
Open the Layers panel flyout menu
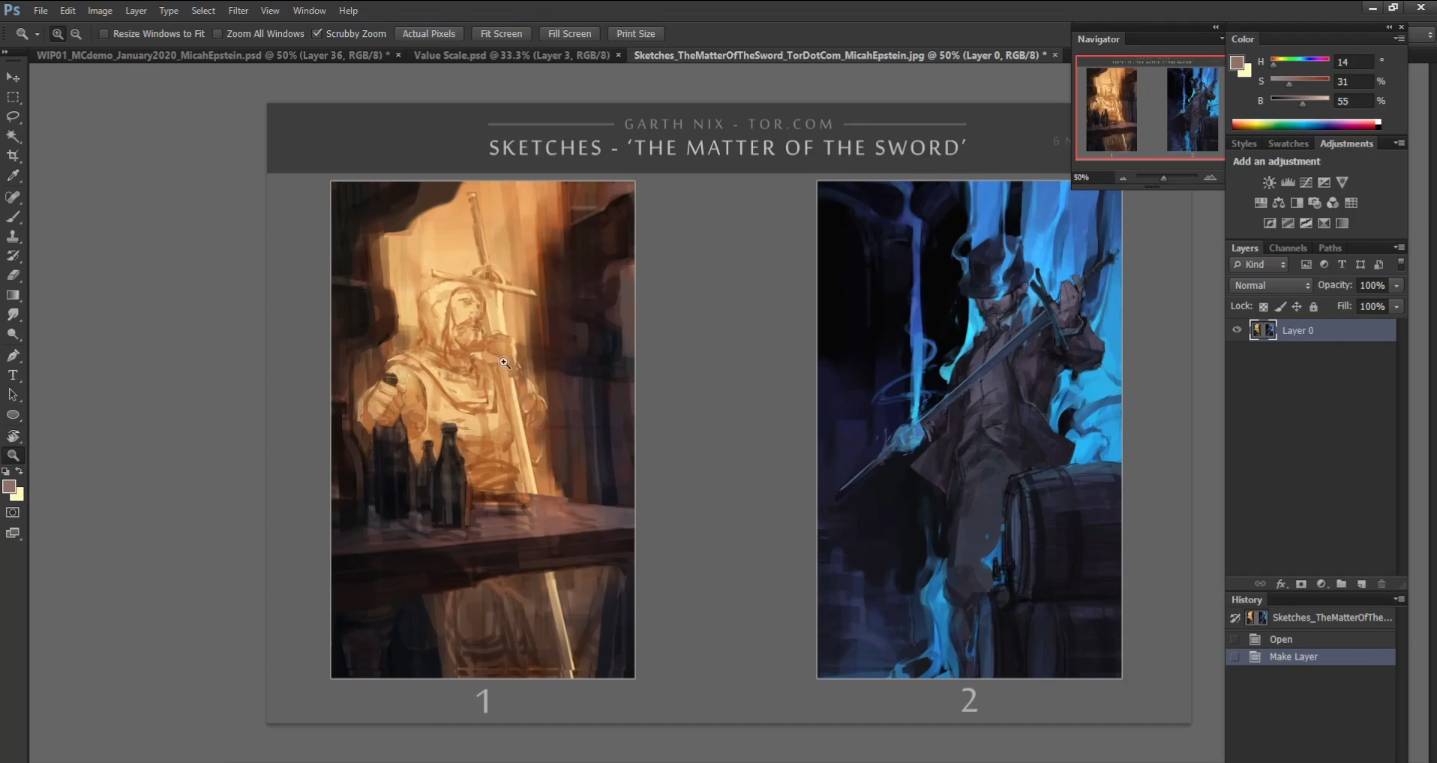point(1399,247)
